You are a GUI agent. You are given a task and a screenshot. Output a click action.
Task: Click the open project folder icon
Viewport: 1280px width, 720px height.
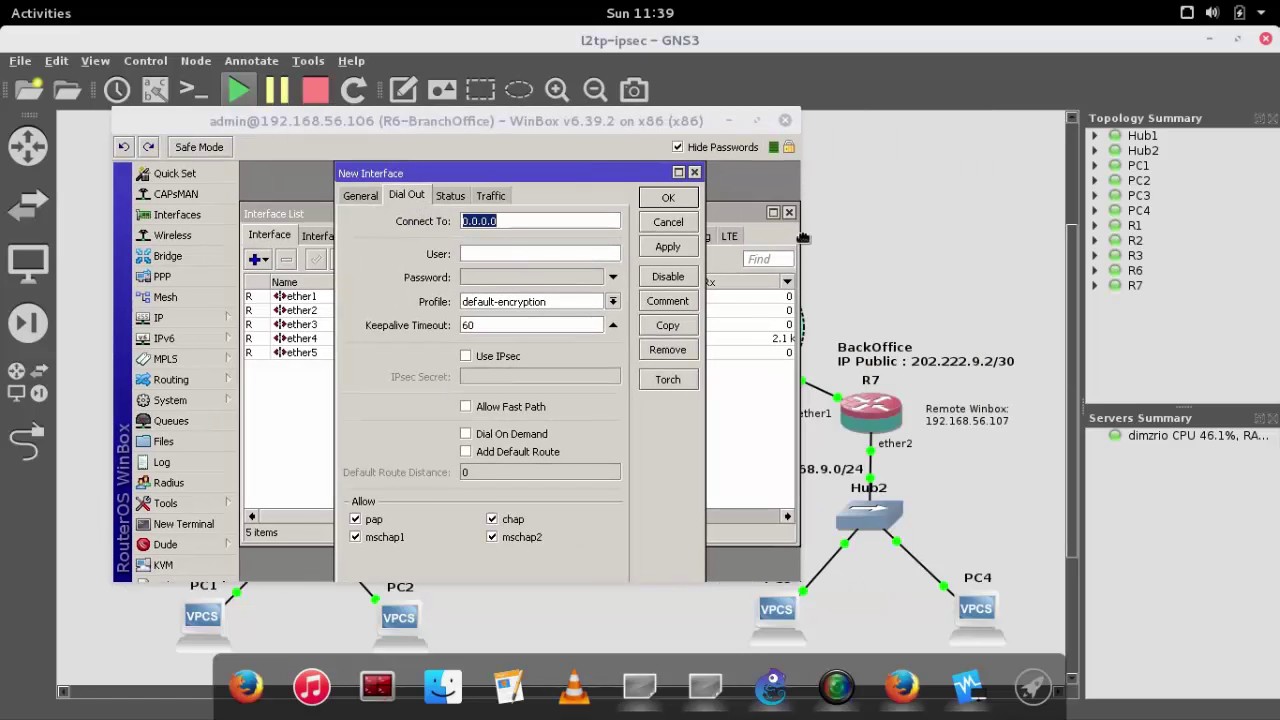pyautogui.click(x=67, y=90)
